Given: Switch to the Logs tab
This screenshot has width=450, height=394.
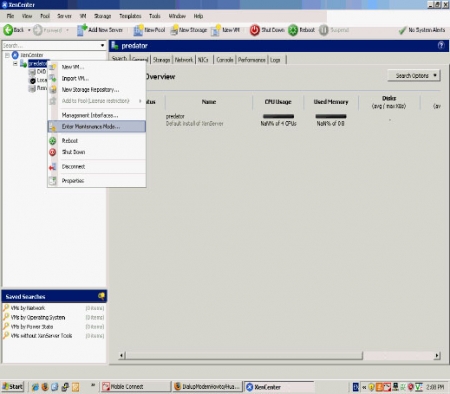Looking at the screenshot, I should [275, 60].
